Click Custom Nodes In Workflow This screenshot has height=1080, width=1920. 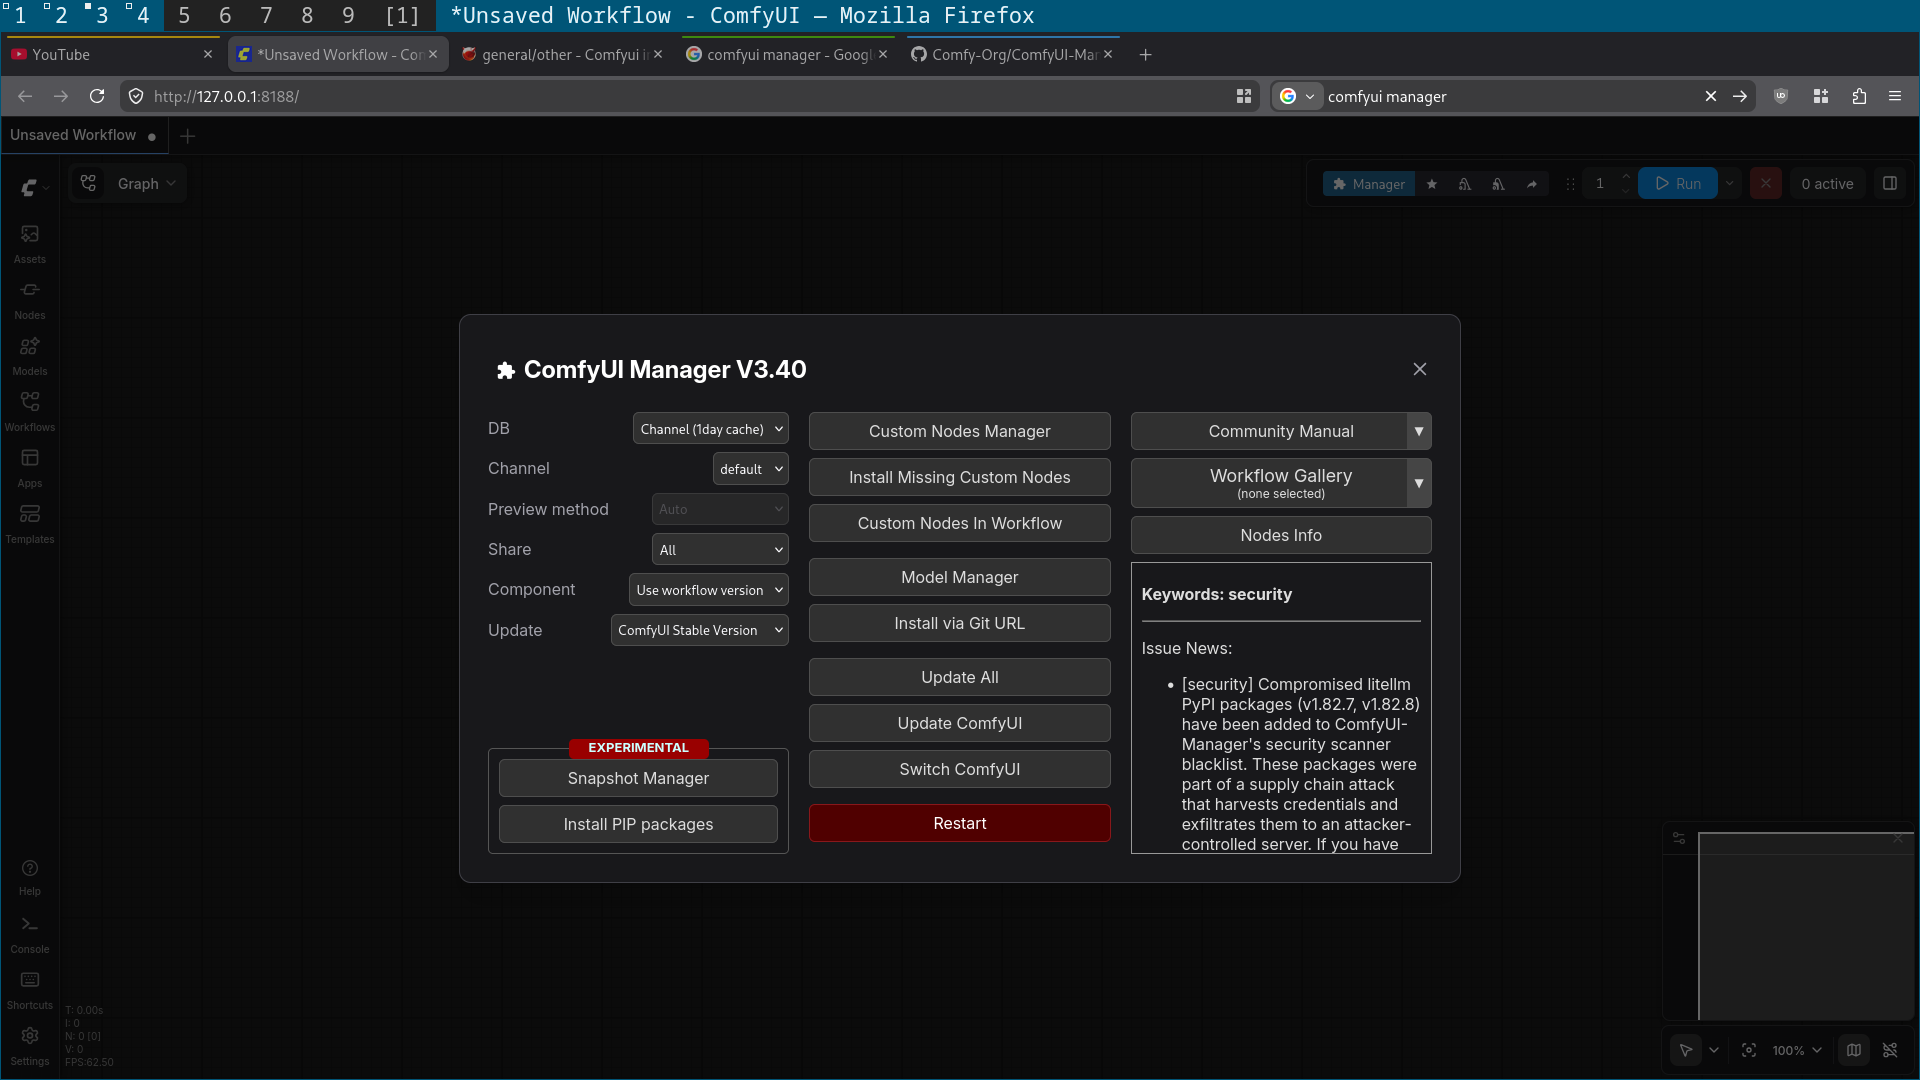point(960,523)
